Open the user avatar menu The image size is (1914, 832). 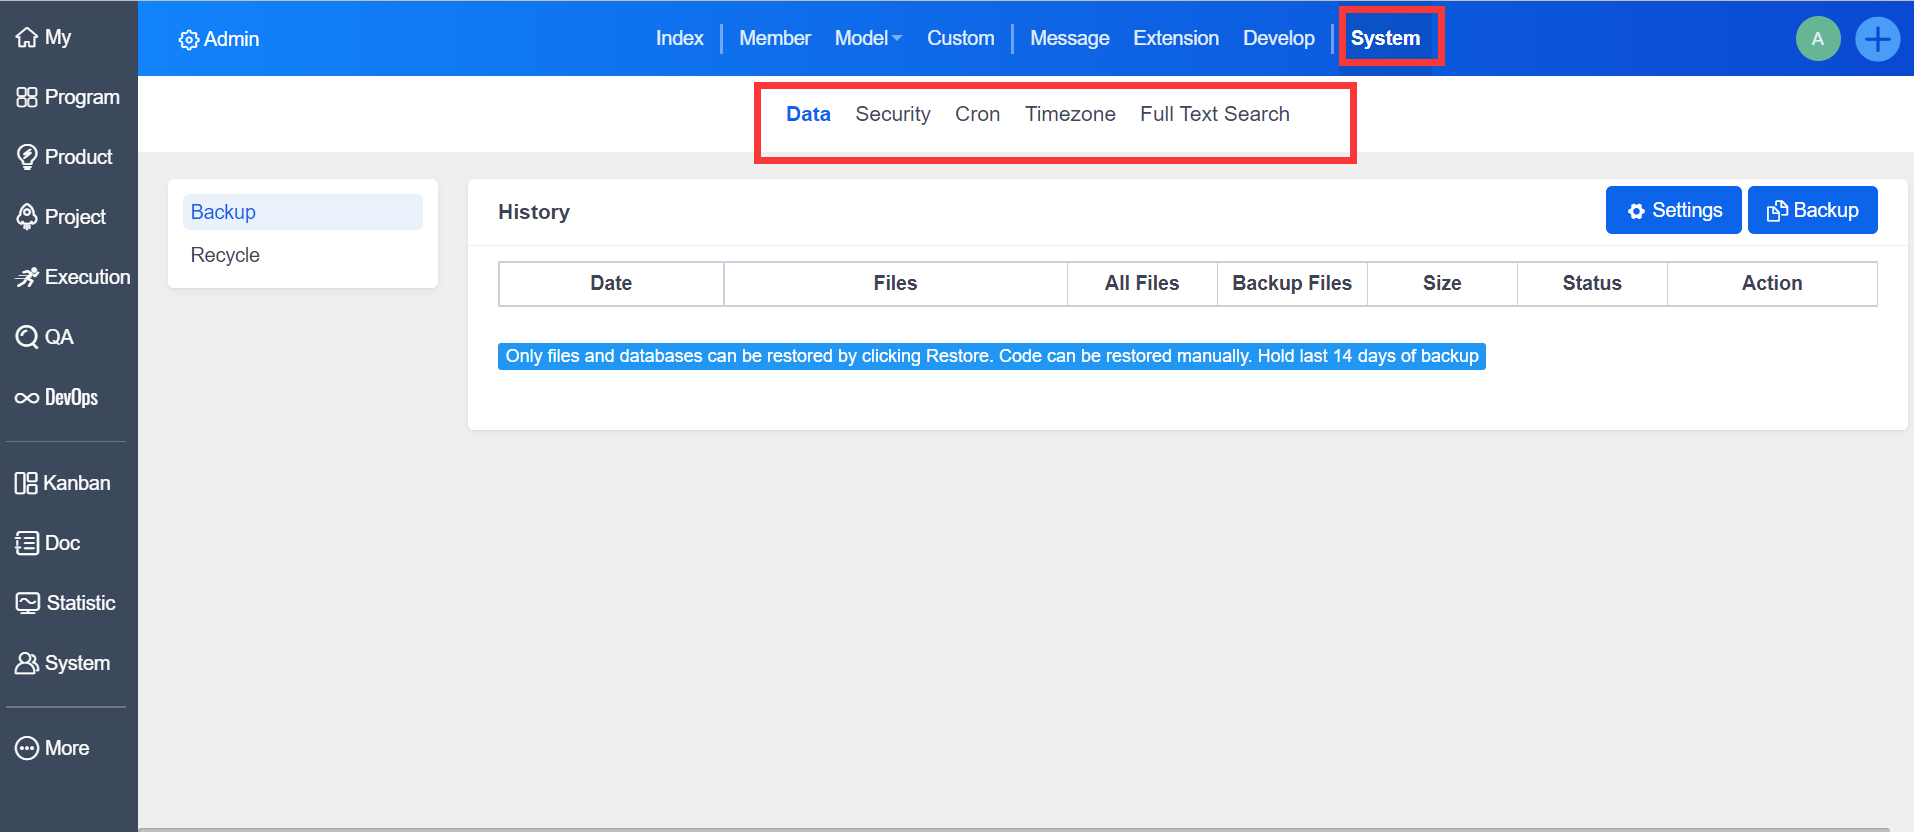pos(1817,39)
